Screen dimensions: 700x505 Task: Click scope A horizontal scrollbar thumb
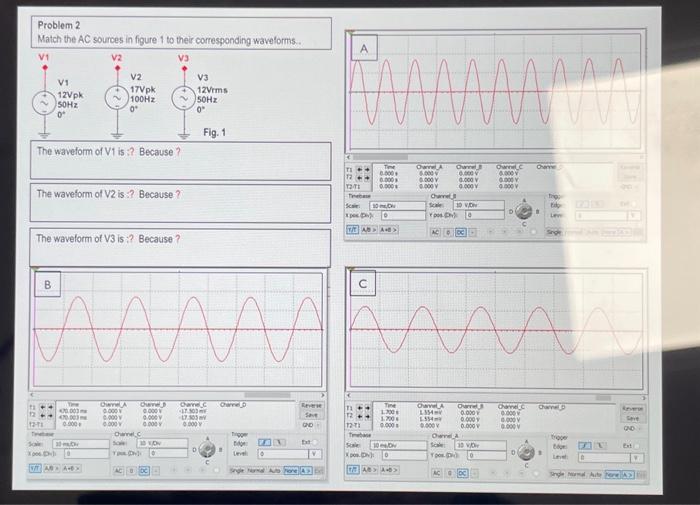[380, 157]
